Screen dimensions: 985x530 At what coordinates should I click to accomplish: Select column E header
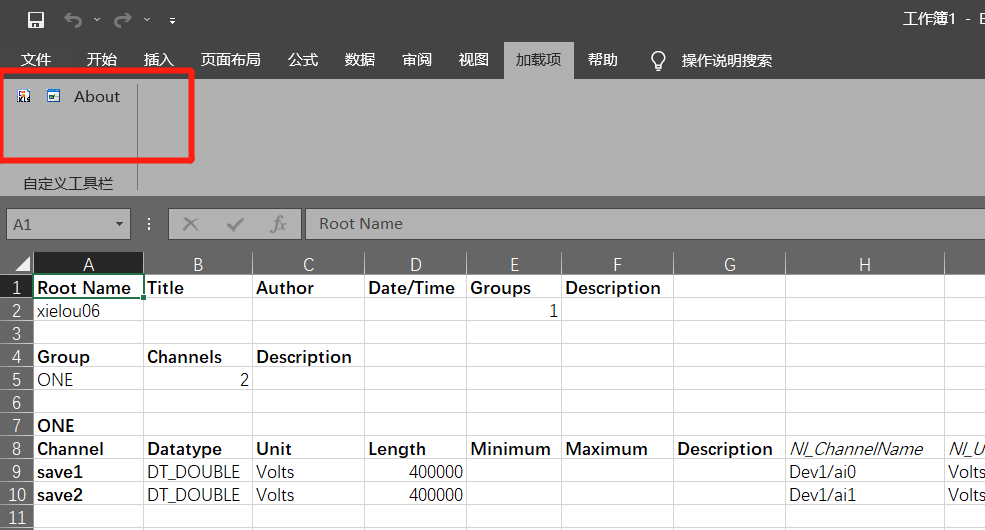(514, 264)
